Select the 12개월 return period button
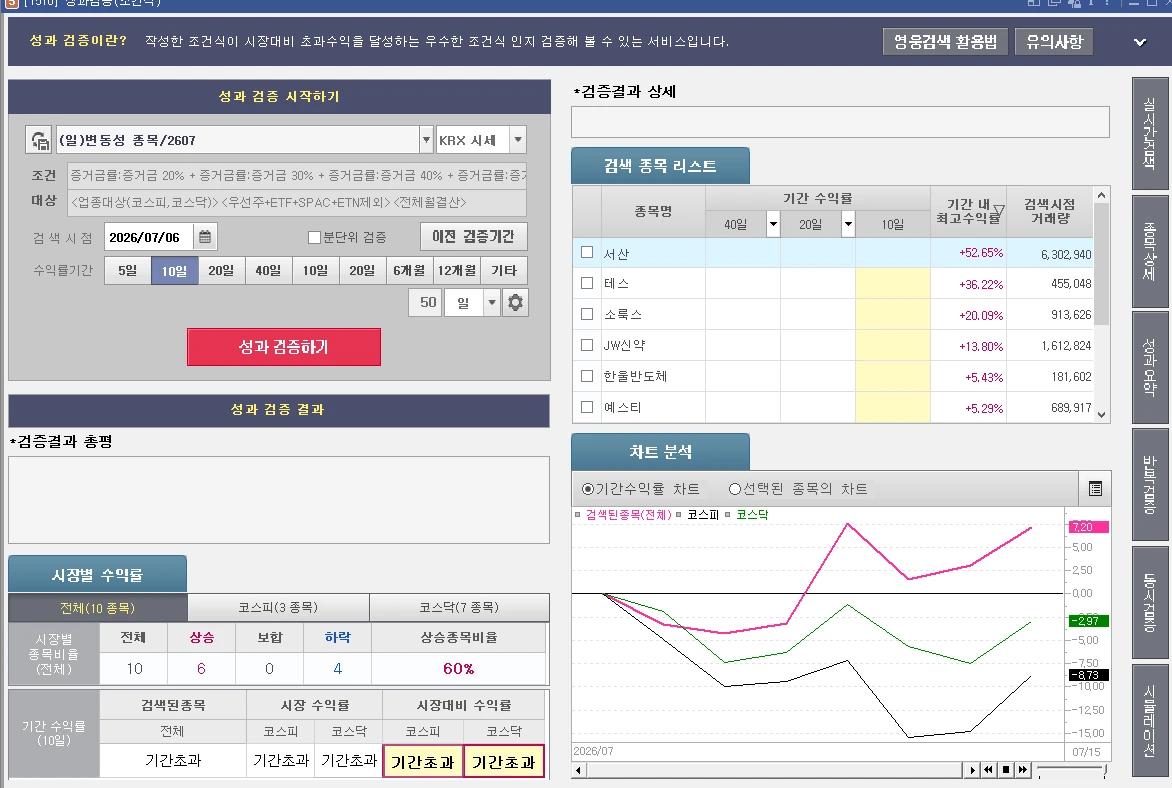This screenshot has width=1172, height=788. [457, 271]
